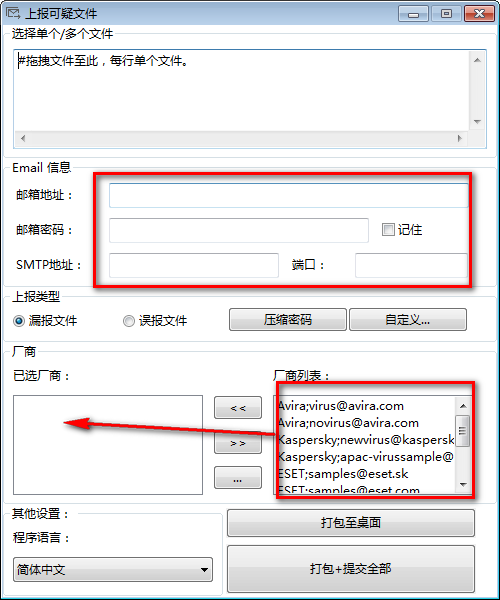Click the 打包至桌面 button
This screenshot has width=500, height=600.
351,523
